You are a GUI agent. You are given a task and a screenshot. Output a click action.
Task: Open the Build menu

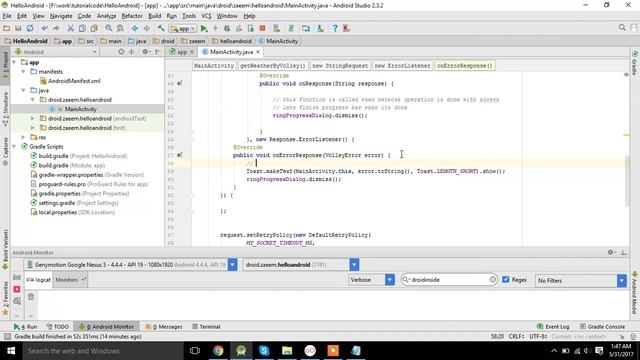tap(154, 16)
